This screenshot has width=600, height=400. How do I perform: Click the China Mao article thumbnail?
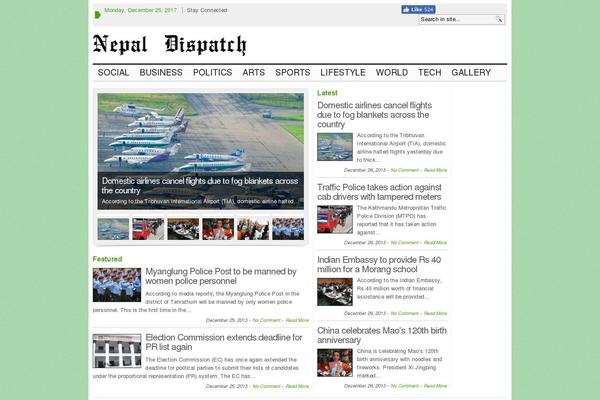point(335,363)
